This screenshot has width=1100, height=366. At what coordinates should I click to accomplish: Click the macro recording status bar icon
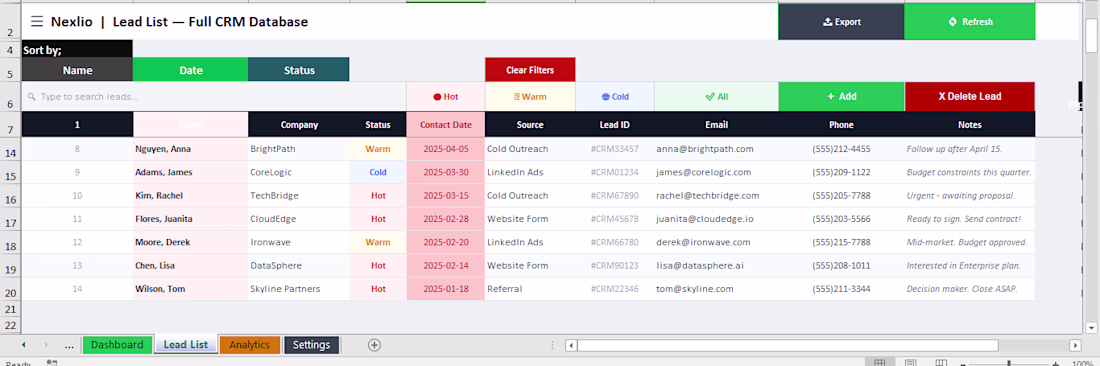coord(52,363)
